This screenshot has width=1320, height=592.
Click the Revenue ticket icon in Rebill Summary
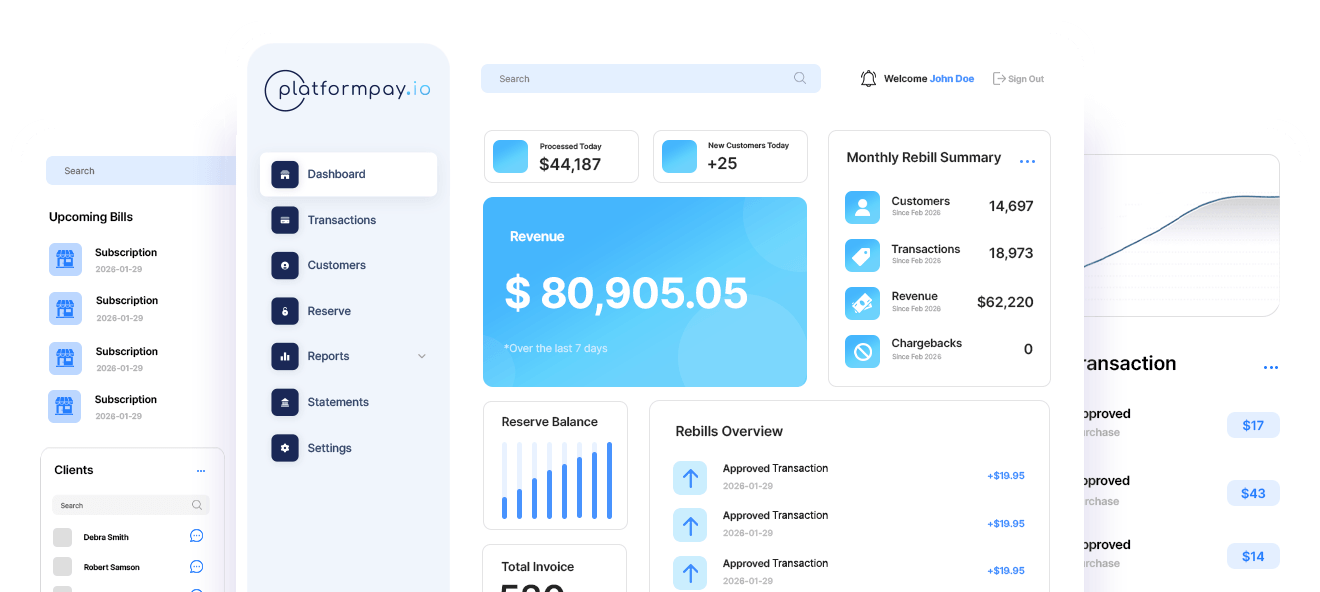coord(862,303)
